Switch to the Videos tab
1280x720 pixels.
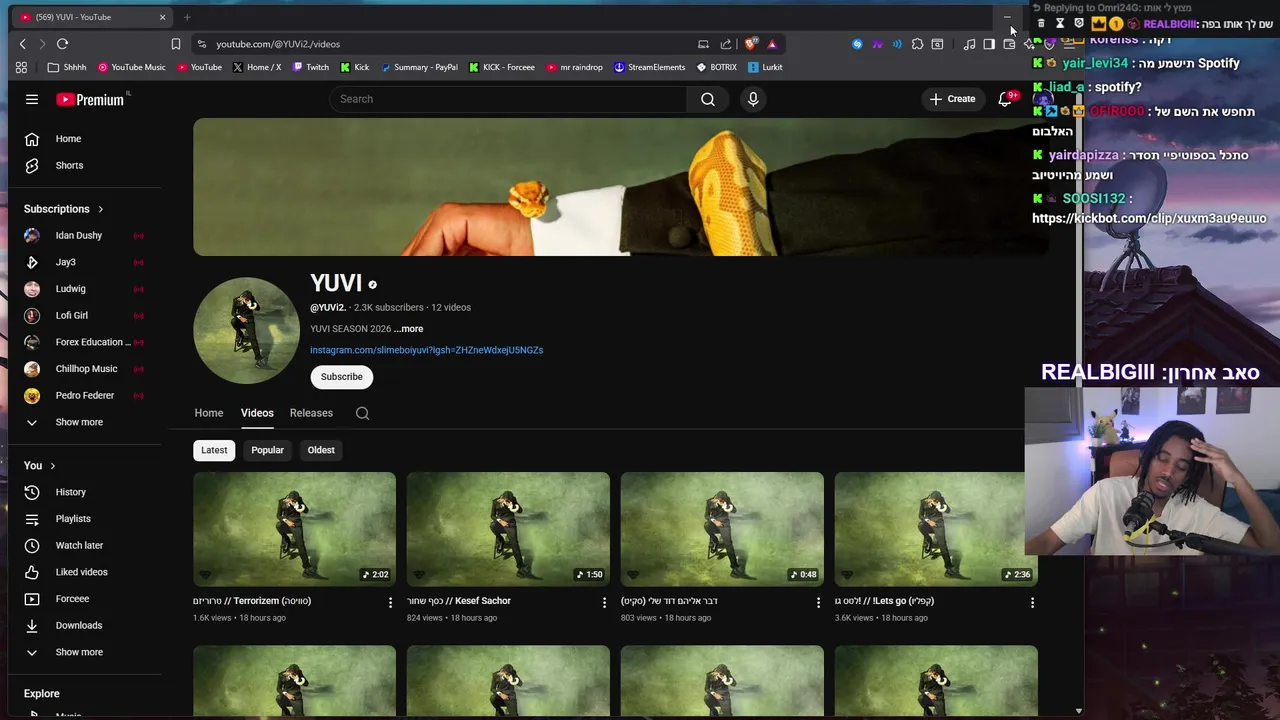(x=257, y=413)
